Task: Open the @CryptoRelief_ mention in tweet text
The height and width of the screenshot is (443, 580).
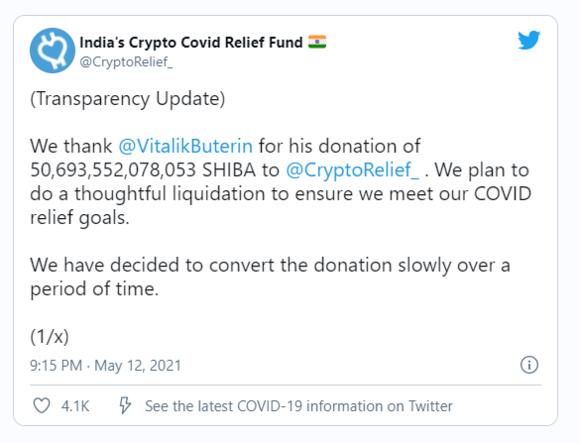Action: click(353, 170)
